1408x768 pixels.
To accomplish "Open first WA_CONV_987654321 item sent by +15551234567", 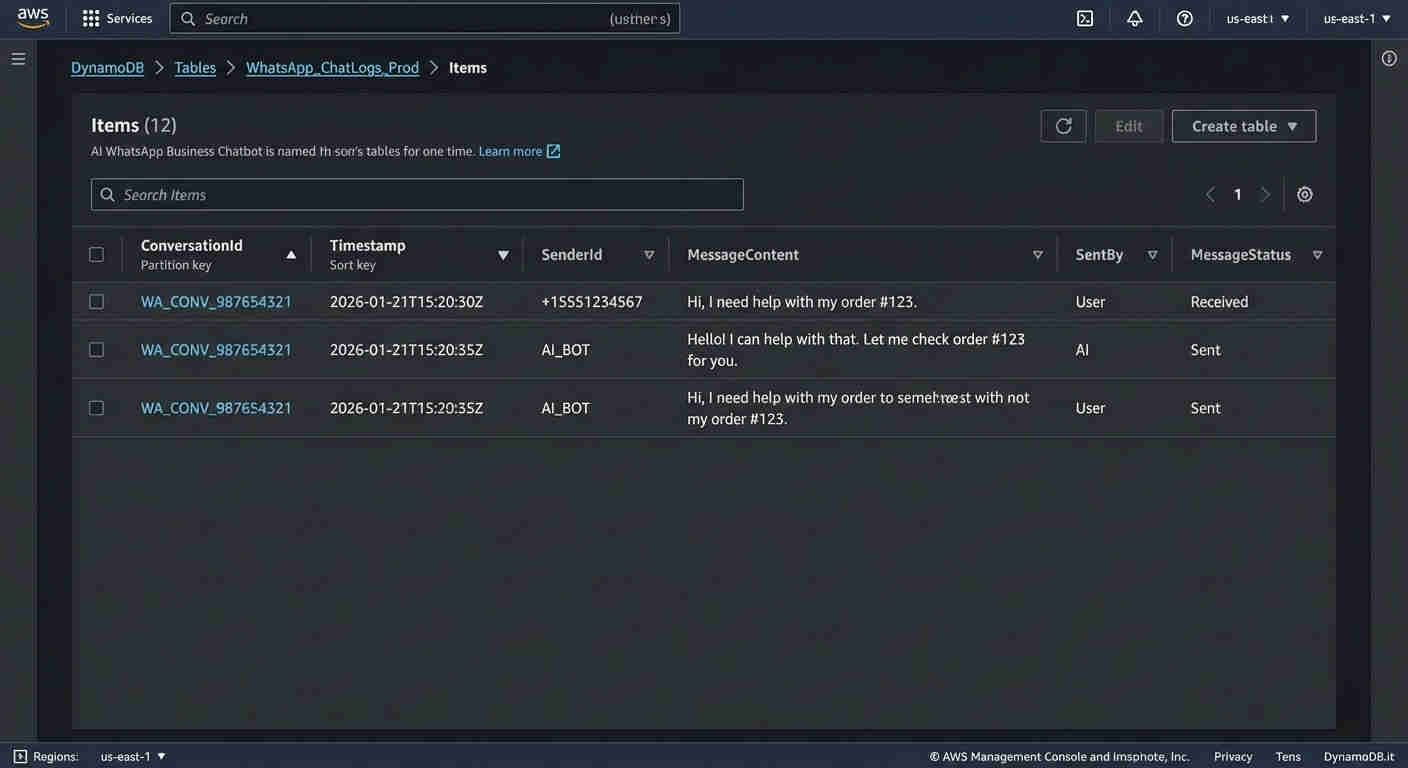I will coord(216,302).
